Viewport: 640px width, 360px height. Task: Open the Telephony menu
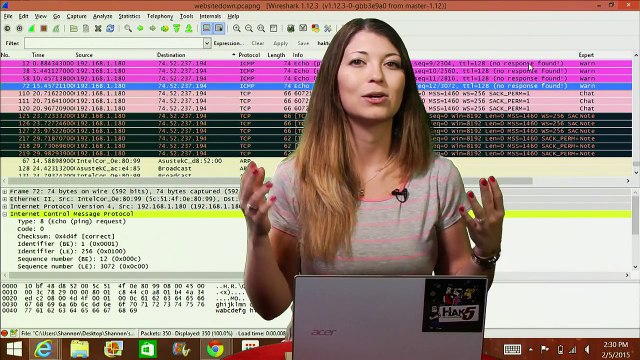point(160,16)
